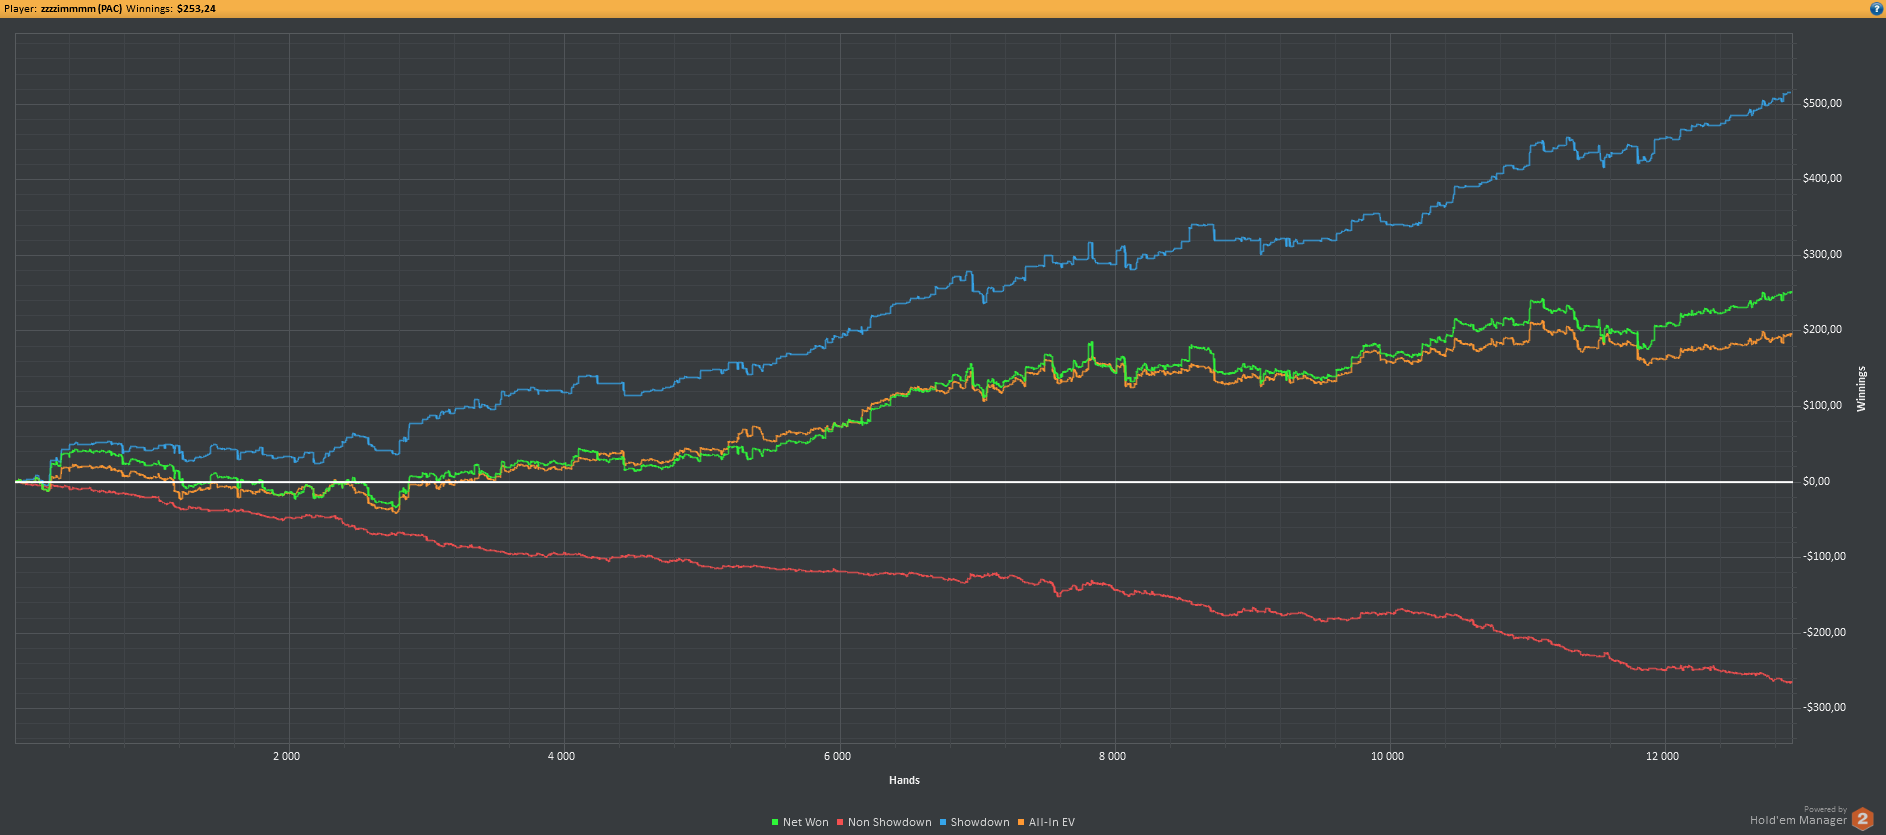Click the orange All-In EV color swatch
This screenshot has height=835, width=1886.
tap(1021, 822)
